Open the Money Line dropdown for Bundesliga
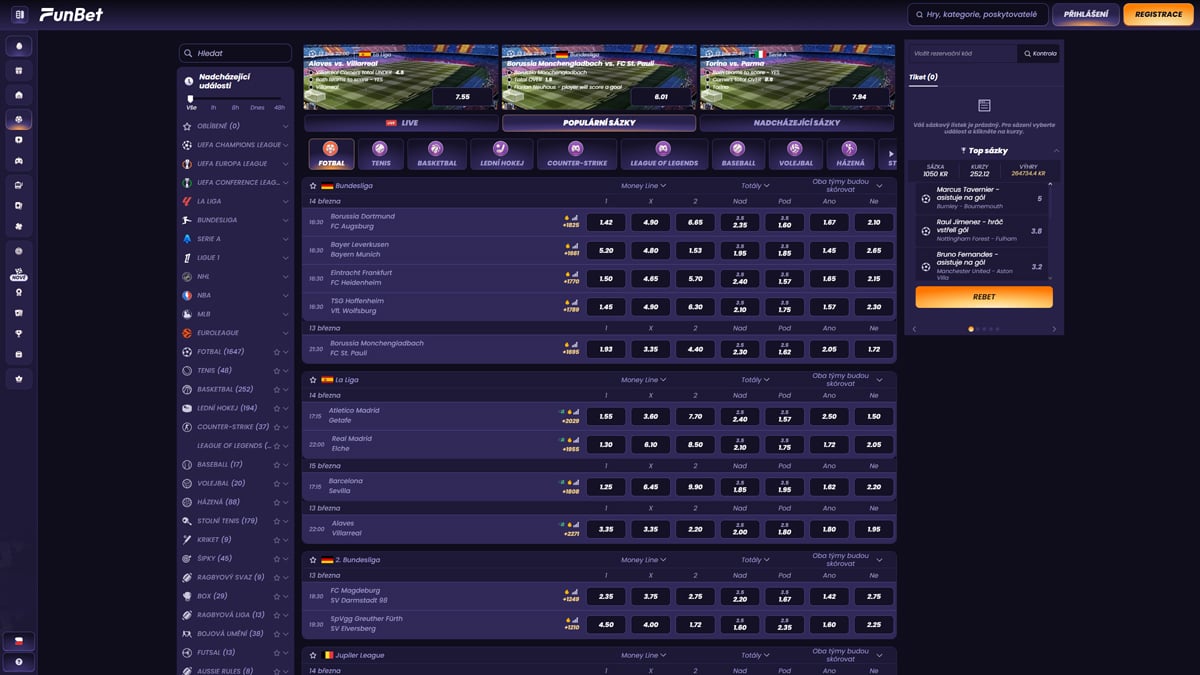The height and width of the screenshot is (675, 1200). (643, 186)
